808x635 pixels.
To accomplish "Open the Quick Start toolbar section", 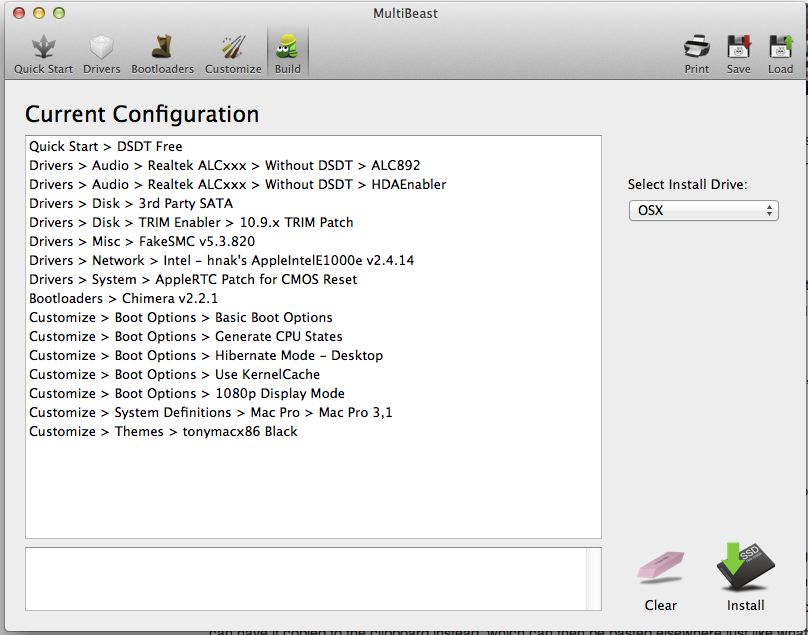I will pyautogui.click(x=43, y=54).
